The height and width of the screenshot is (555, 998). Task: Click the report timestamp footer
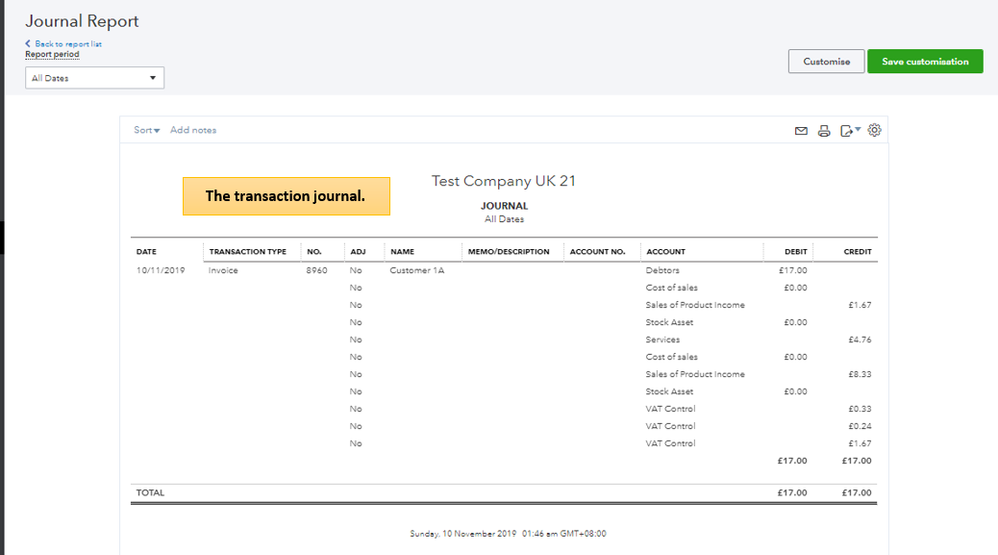coord(508,533)
